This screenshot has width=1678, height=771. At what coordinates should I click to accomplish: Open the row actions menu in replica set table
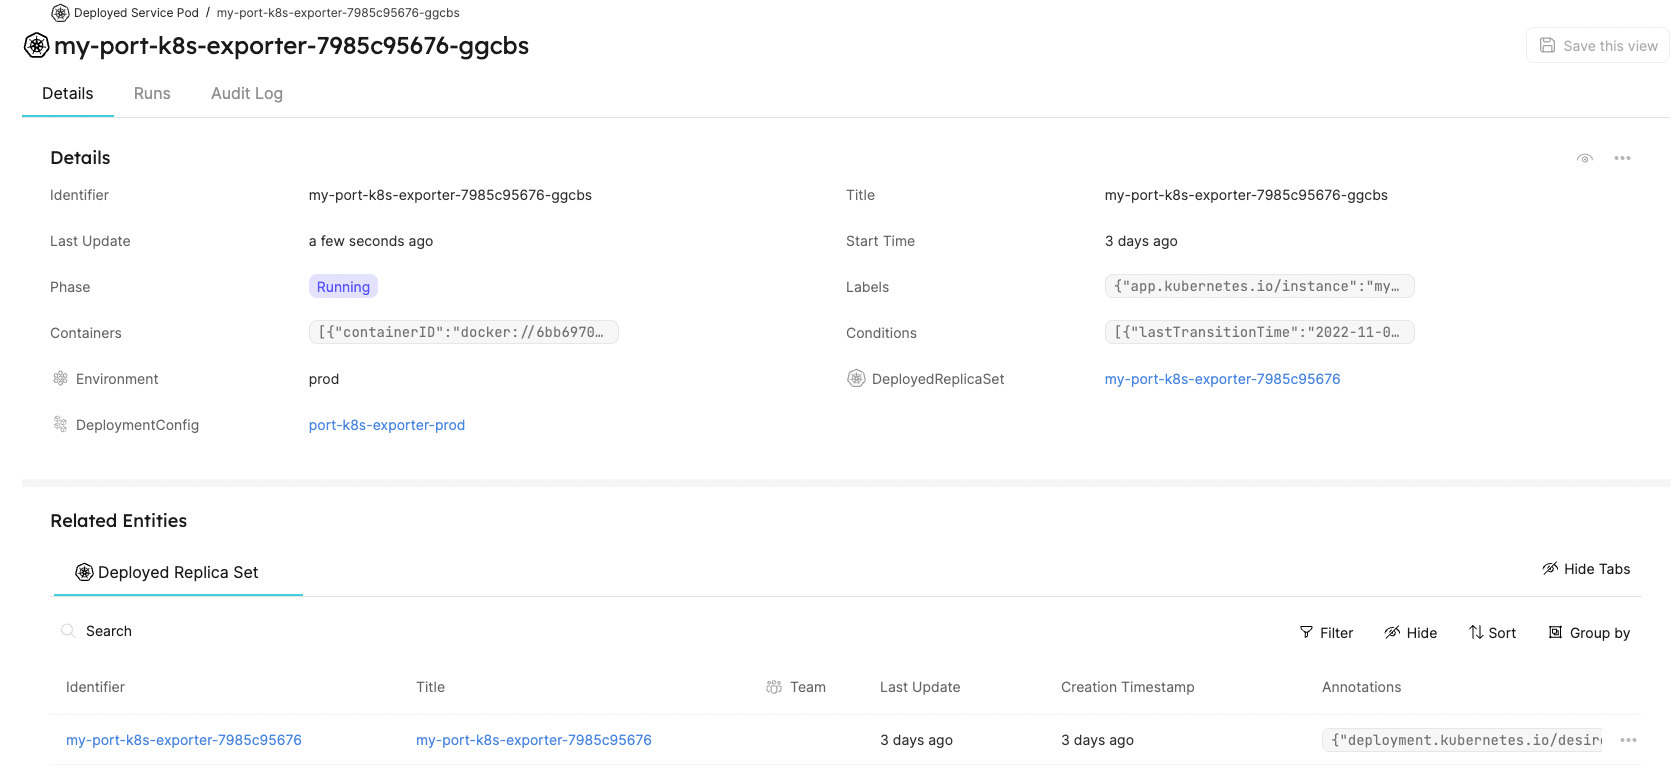(x=1628, y=740)
